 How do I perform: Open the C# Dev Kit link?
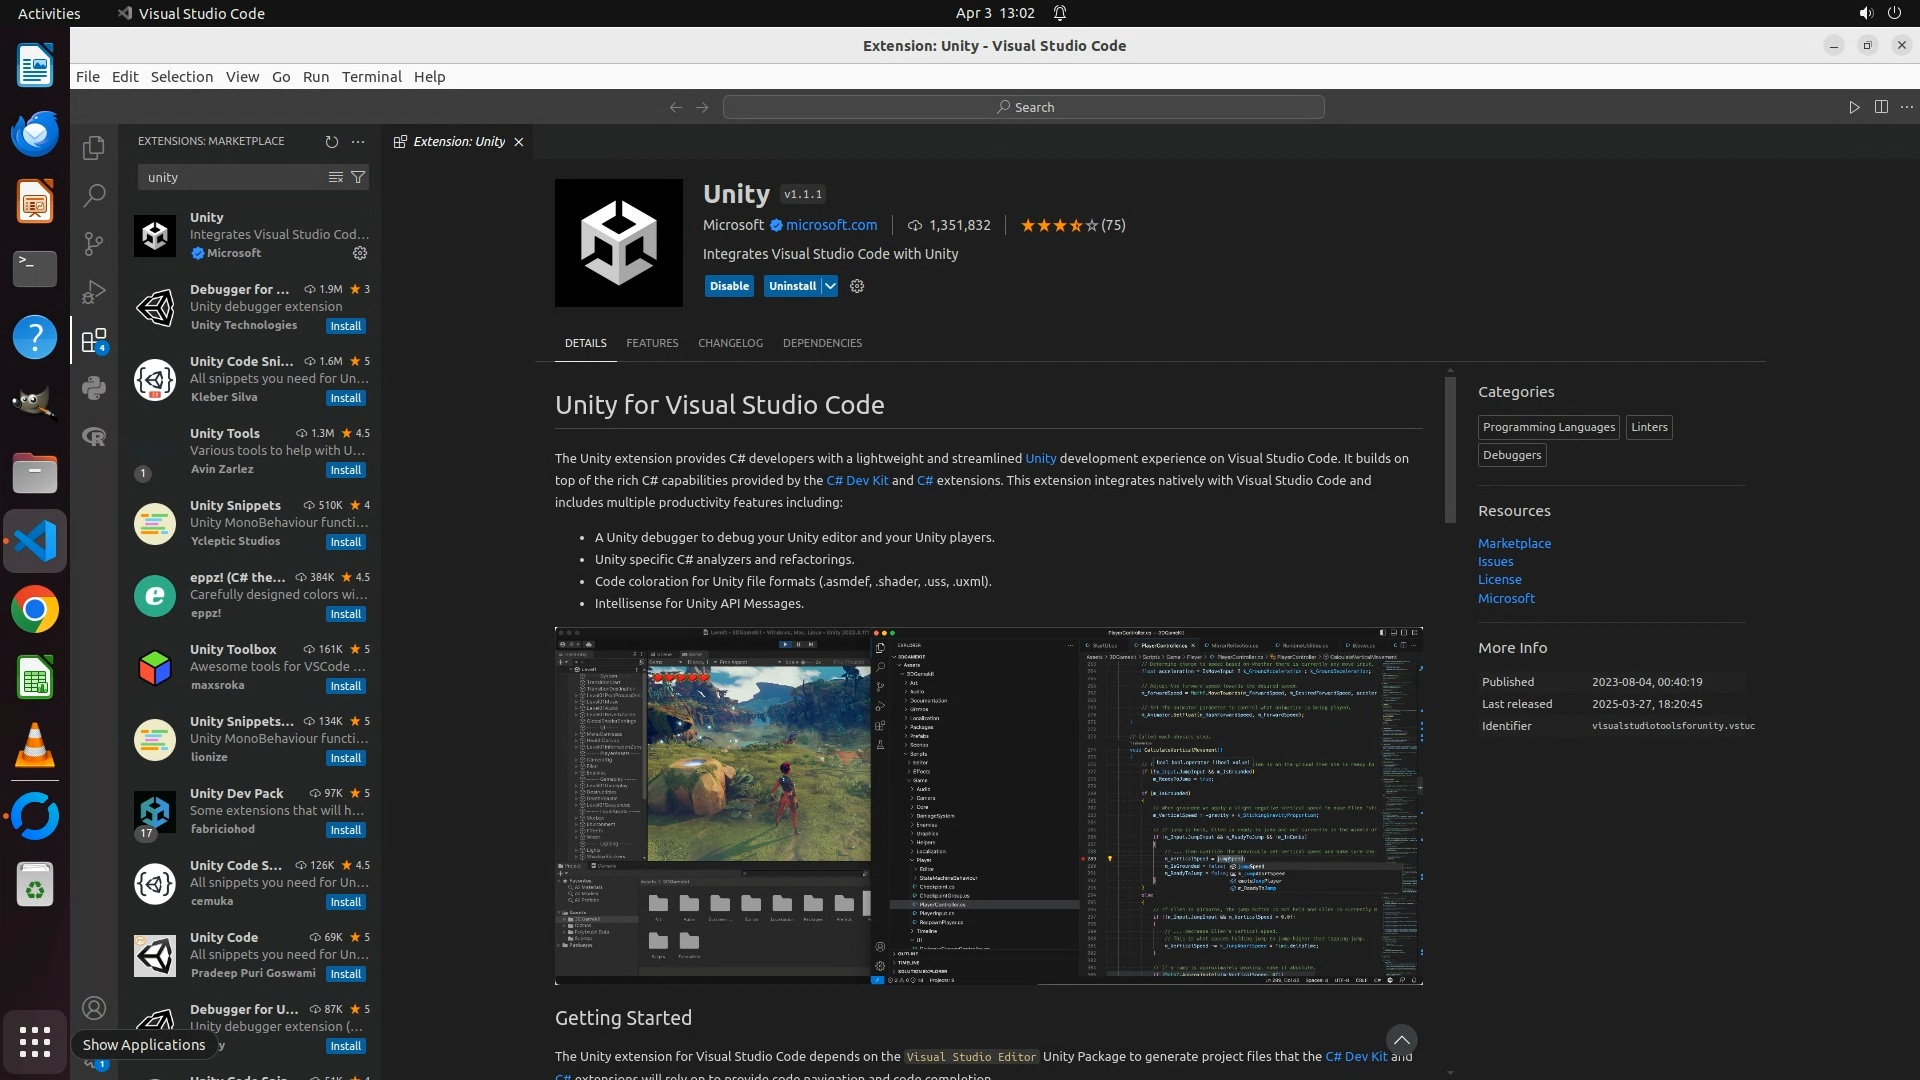(857, 481)
